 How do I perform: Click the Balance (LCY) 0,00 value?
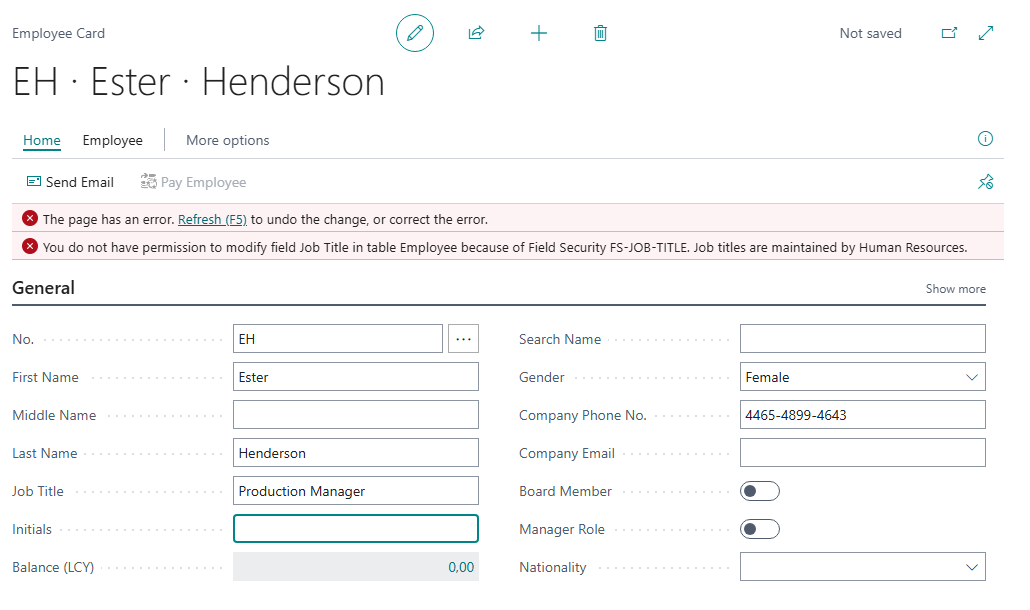(x=460, y=567)
